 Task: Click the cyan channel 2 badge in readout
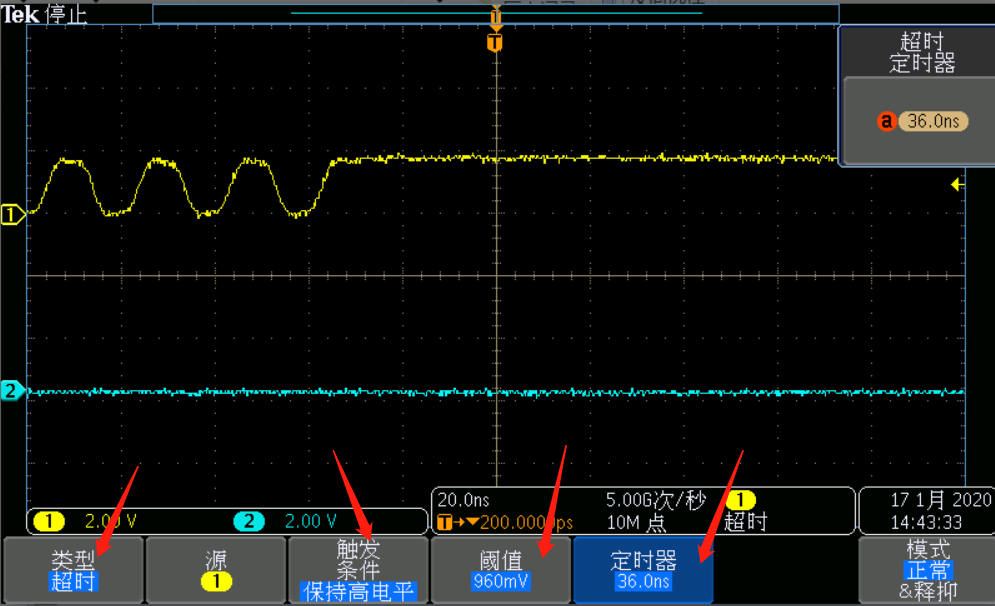pos(249,522)
